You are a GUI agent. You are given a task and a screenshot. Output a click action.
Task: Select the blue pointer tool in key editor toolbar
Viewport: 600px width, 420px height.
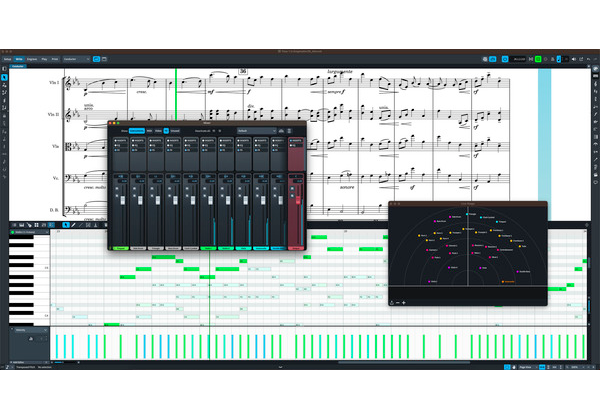(66, 225)
